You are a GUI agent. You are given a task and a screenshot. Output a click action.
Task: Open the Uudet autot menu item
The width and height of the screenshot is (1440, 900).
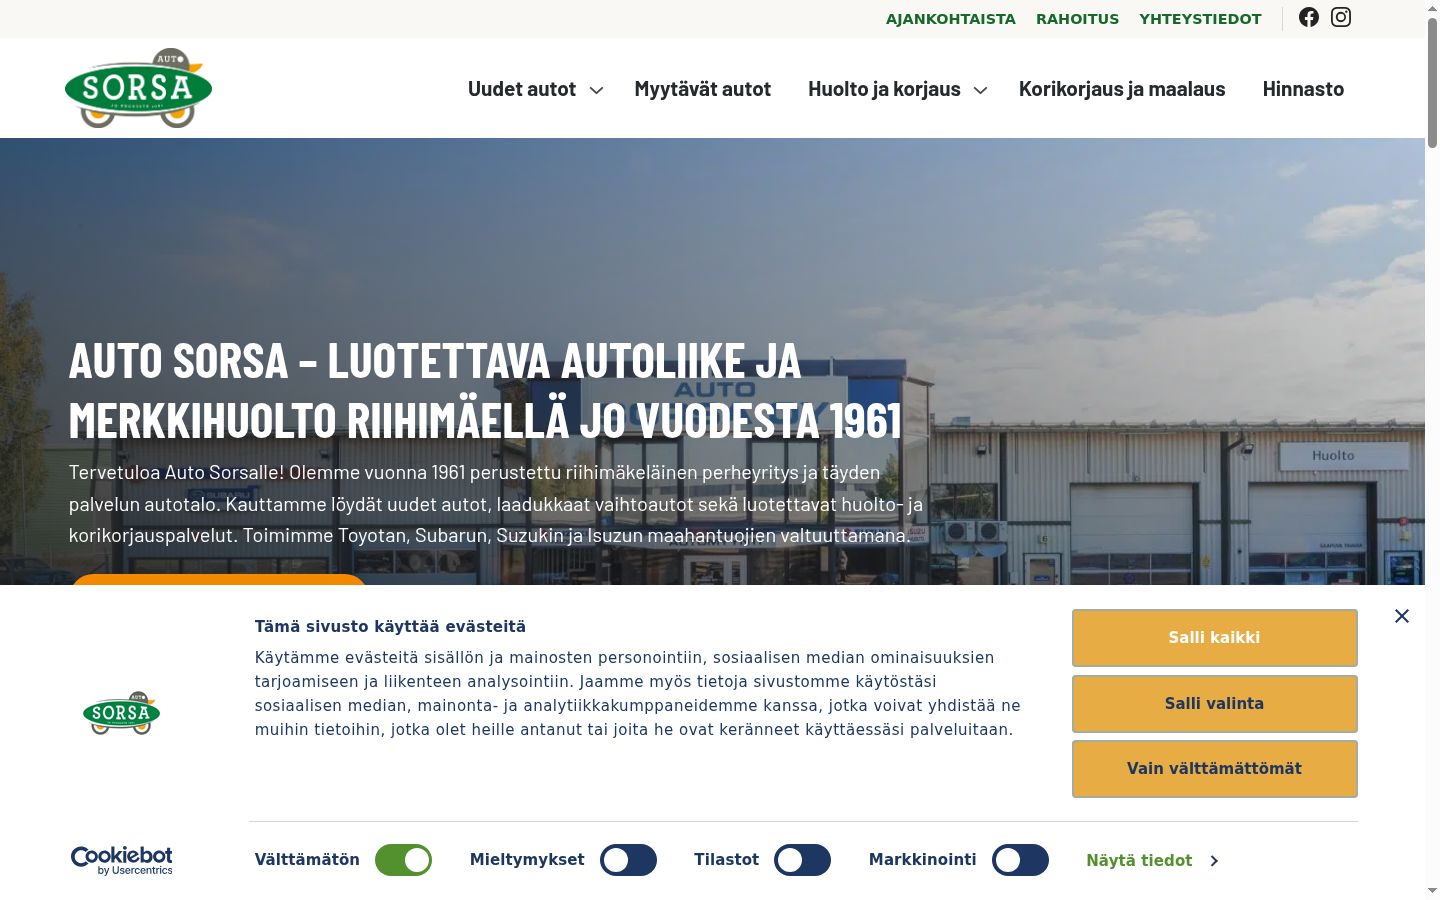pos(522,89)
